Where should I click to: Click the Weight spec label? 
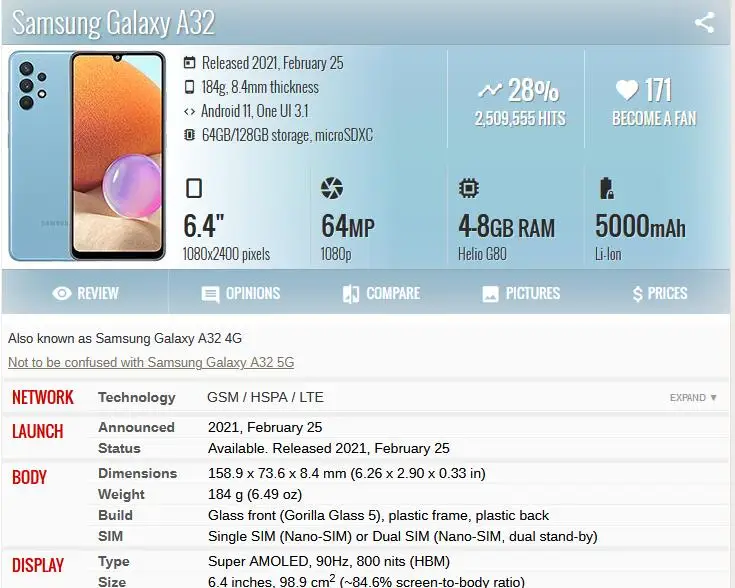121,494
